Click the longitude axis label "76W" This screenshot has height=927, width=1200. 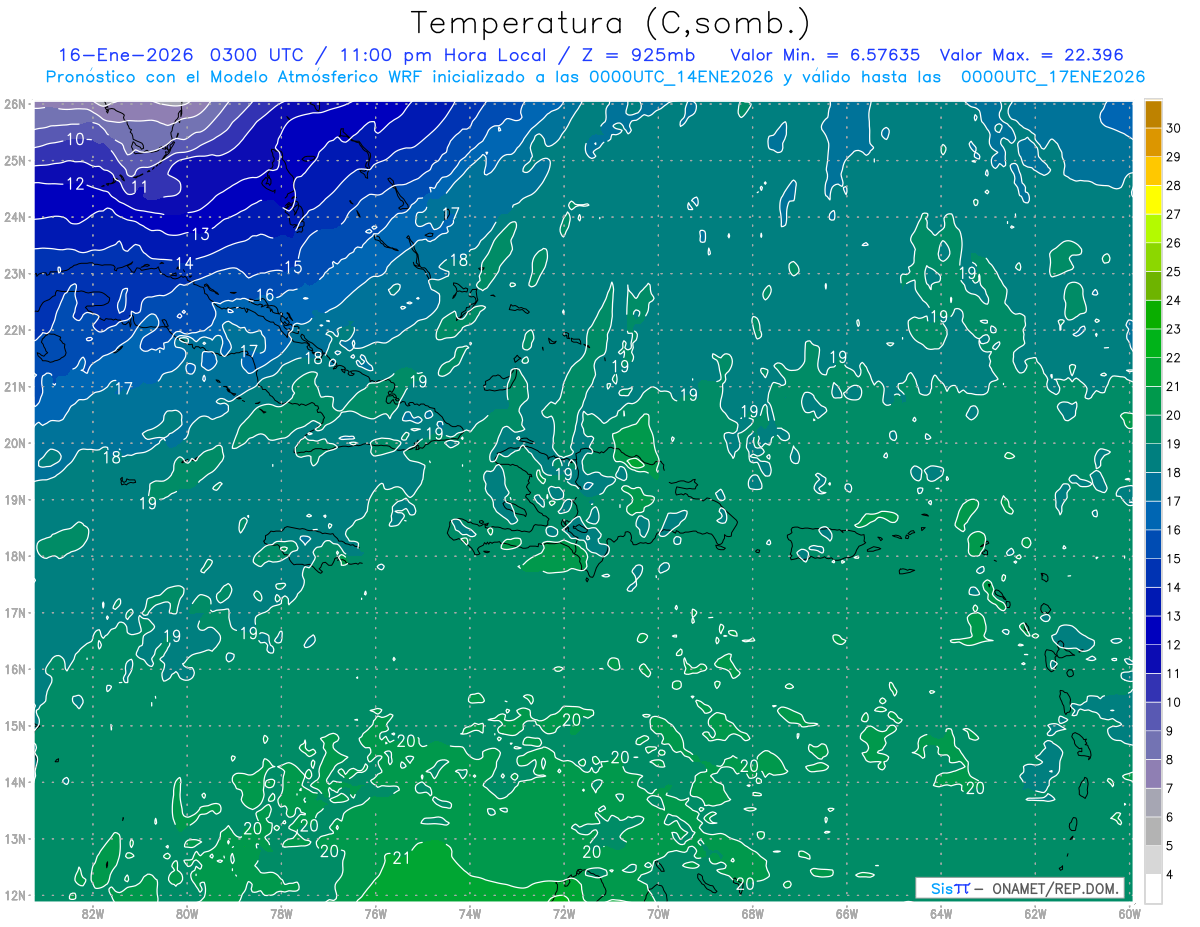click(x=376, y=914)
